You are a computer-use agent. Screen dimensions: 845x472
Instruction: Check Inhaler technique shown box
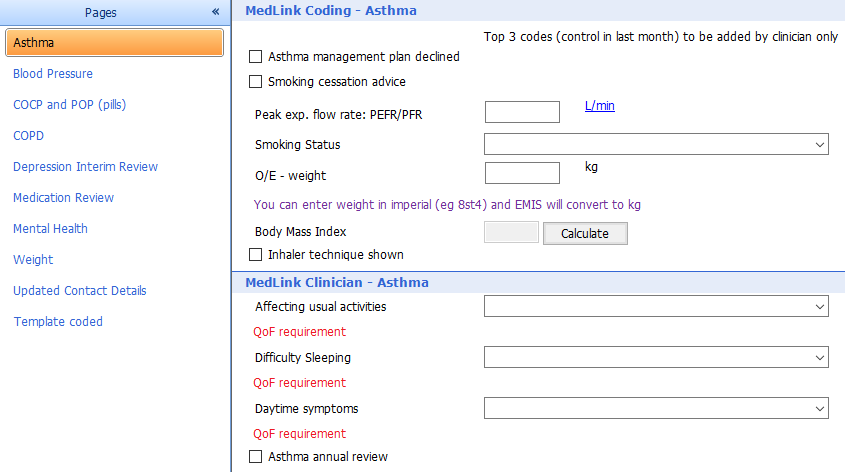pos(255,254)
